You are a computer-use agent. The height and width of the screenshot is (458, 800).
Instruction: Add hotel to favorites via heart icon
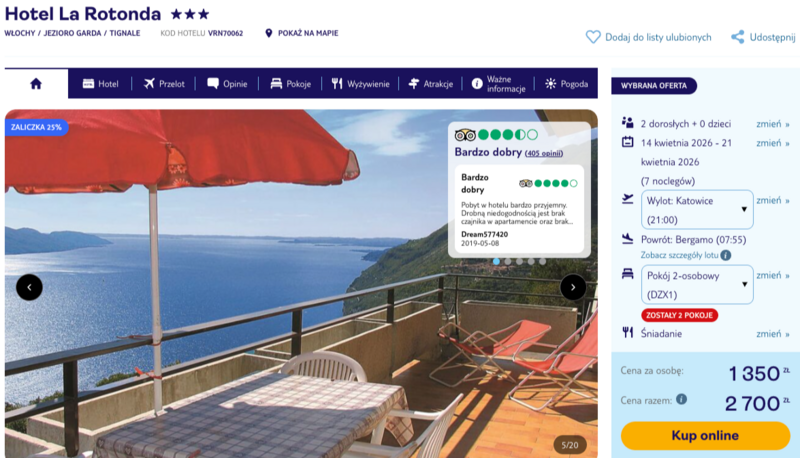tap(593, 37)
